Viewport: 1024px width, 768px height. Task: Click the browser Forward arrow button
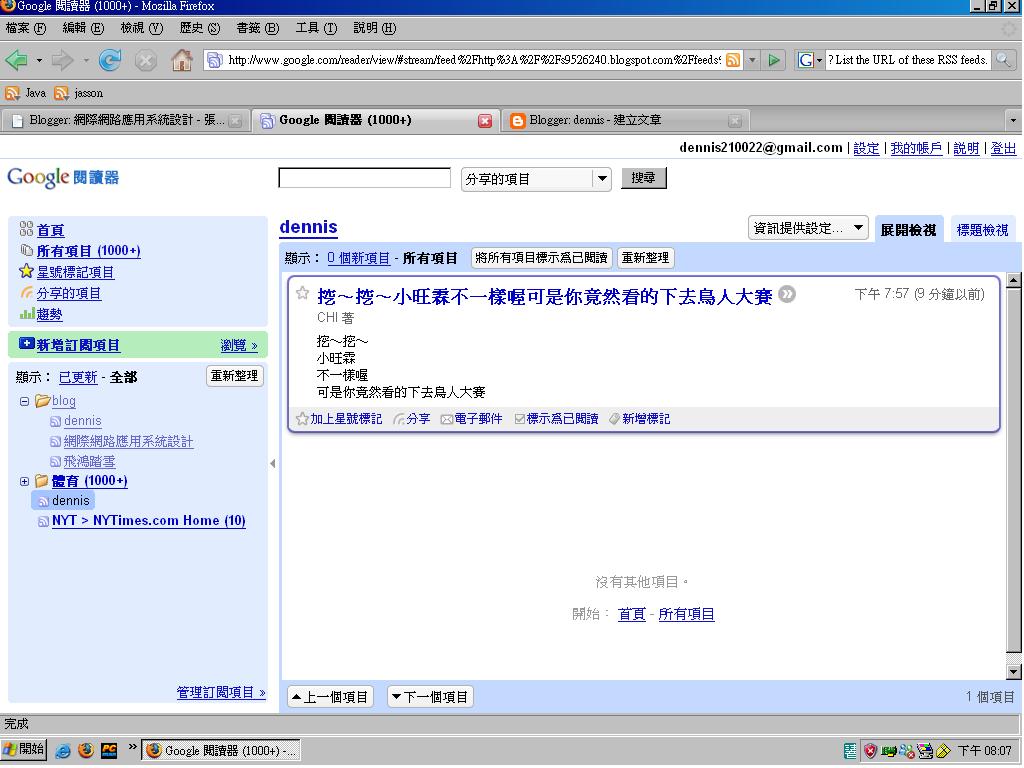(x=63, y=61)
